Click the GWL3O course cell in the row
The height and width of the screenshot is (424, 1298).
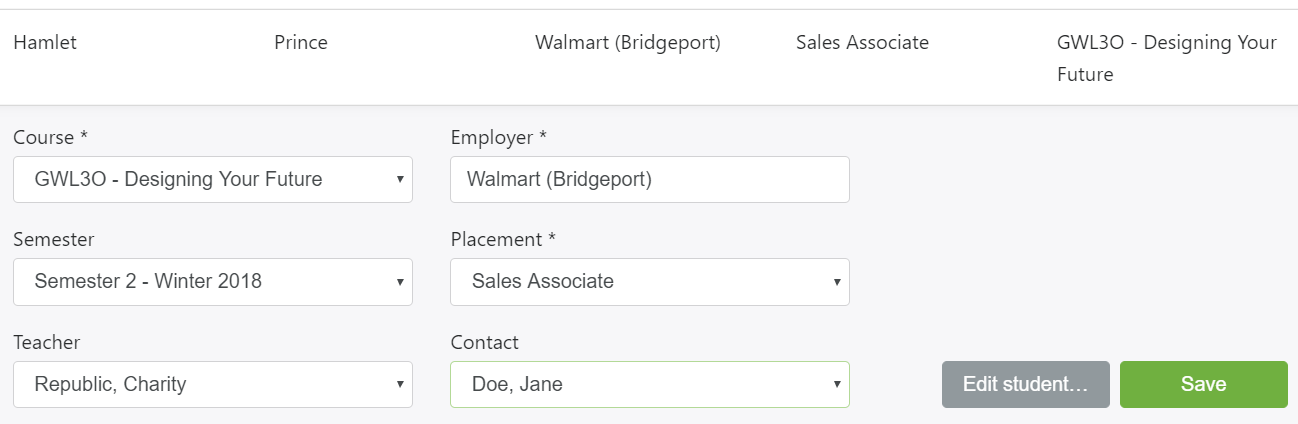(x=1166, y=58)
